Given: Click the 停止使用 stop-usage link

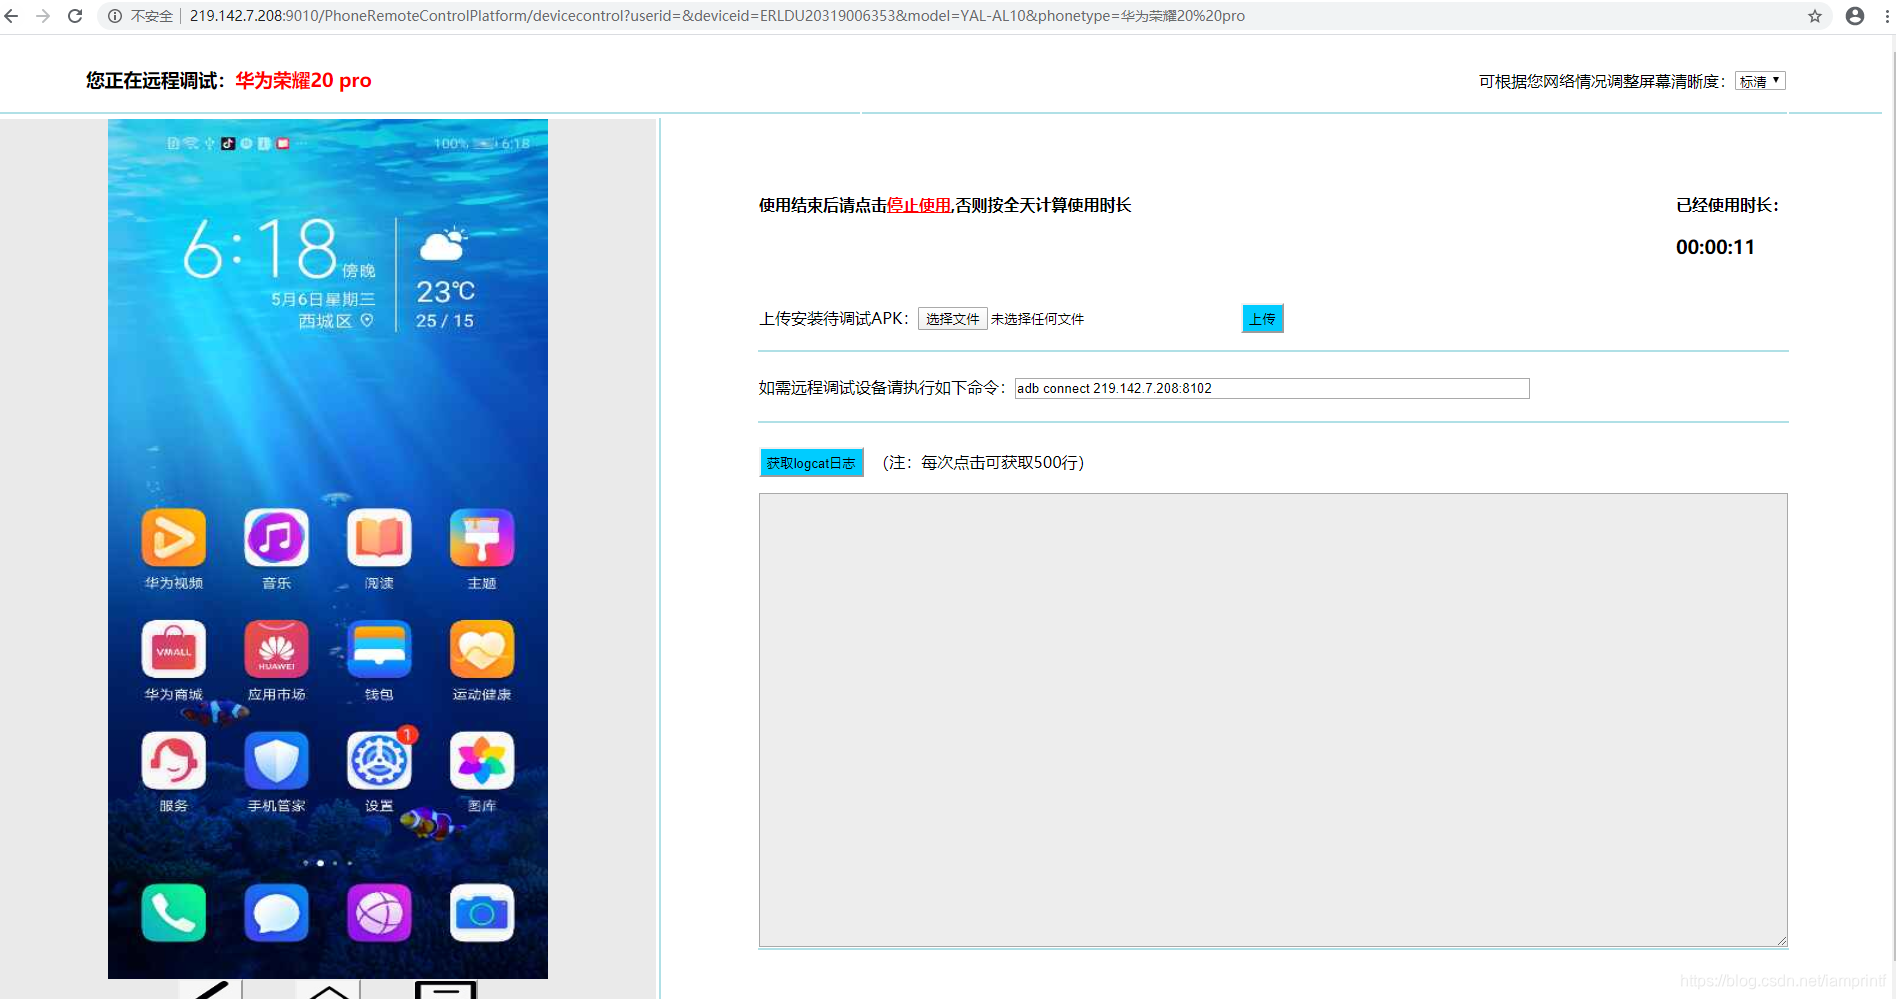Looking at the screenshot, I should click(x=917, y=205).
